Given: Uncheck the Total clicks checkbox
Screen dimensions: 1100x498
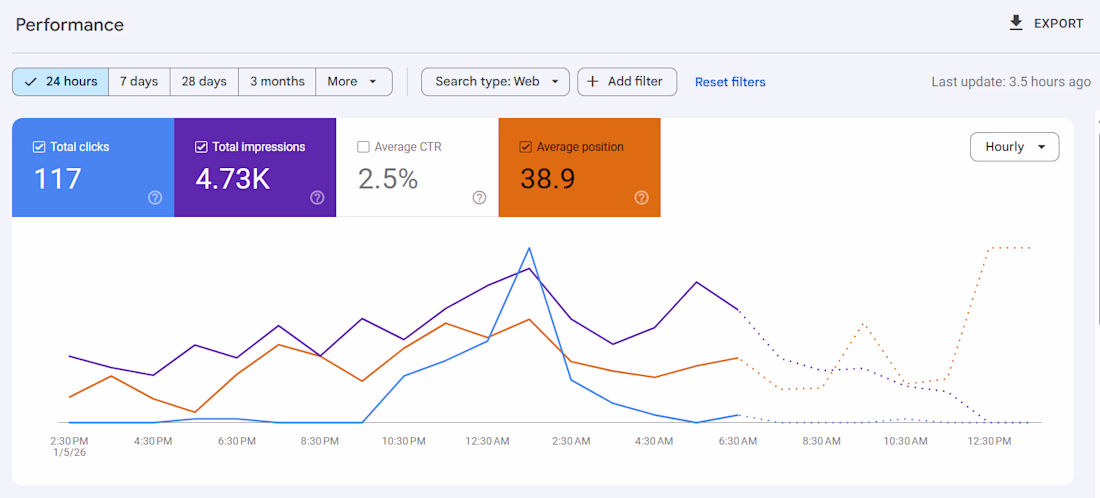Looking at the screenshot, I should (x=39, y=147).
